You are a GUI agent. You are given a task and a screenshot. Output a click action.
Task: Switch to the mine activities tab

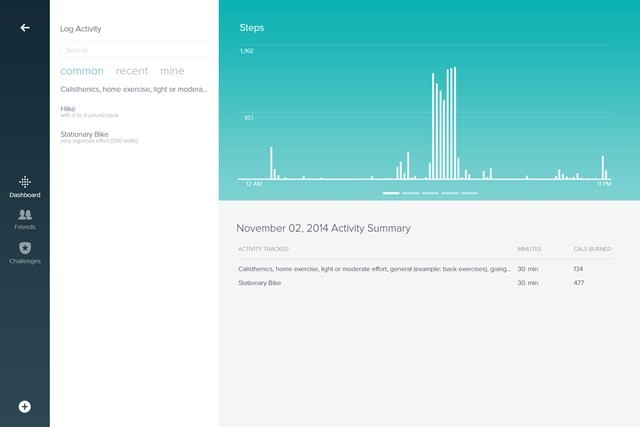tap(172, 71)
